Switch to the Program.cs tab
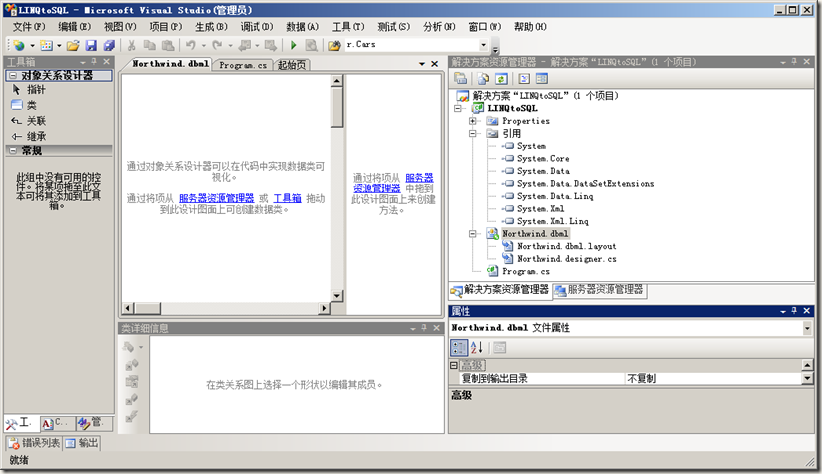Image resolution: width=822 pixels, height=474 pixels. [243, 65]
